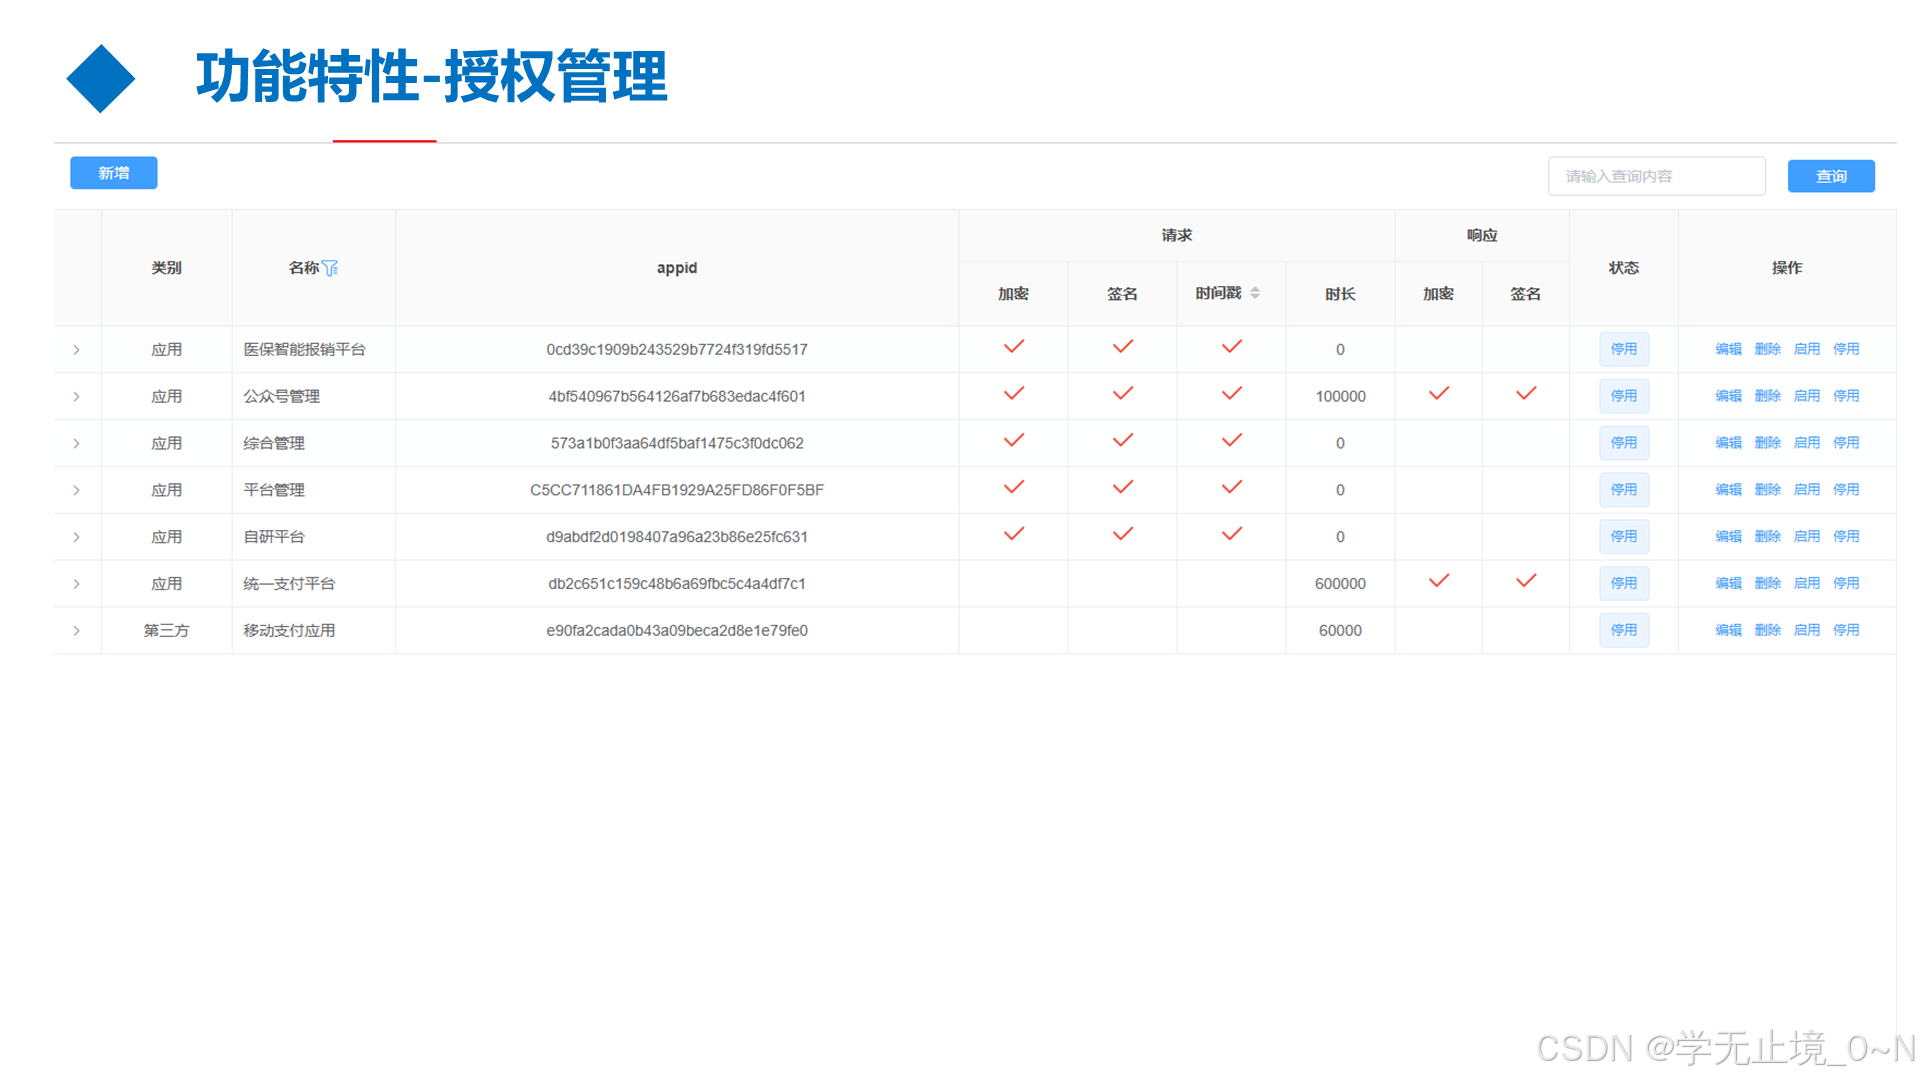The height and width of the screenshot is (1080, 1920).
Task: Toggle the 停用 status for 自研平台
Action: point(1624,536)
